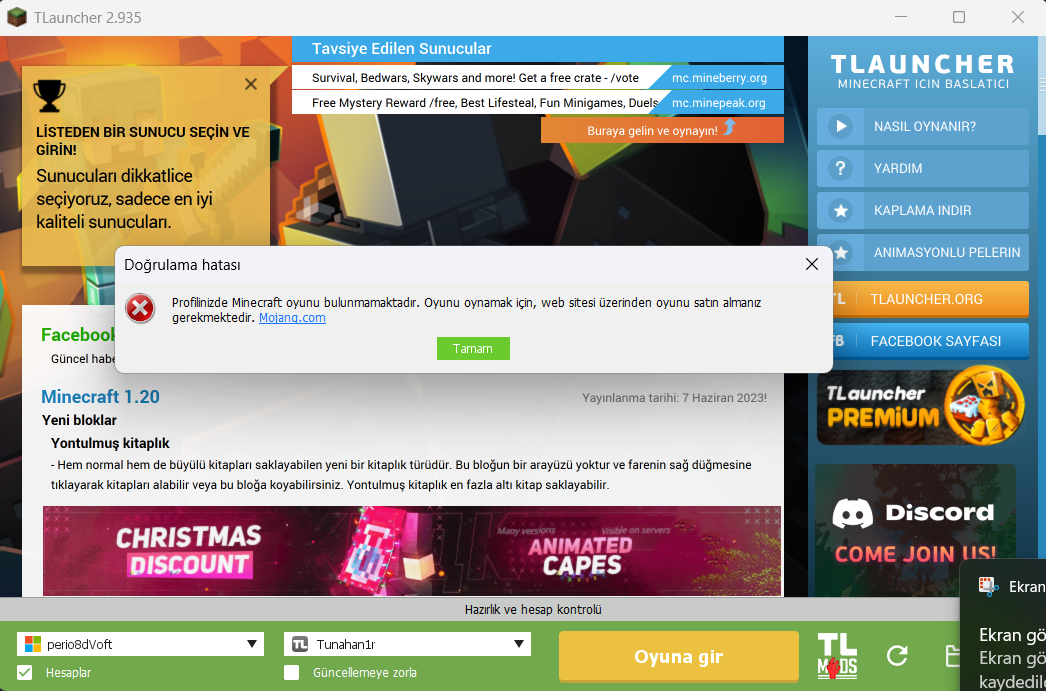Click the Tavsiye Edilen Sunucular header
Viewport: 1046px width, 691px height.
point(538,49)
